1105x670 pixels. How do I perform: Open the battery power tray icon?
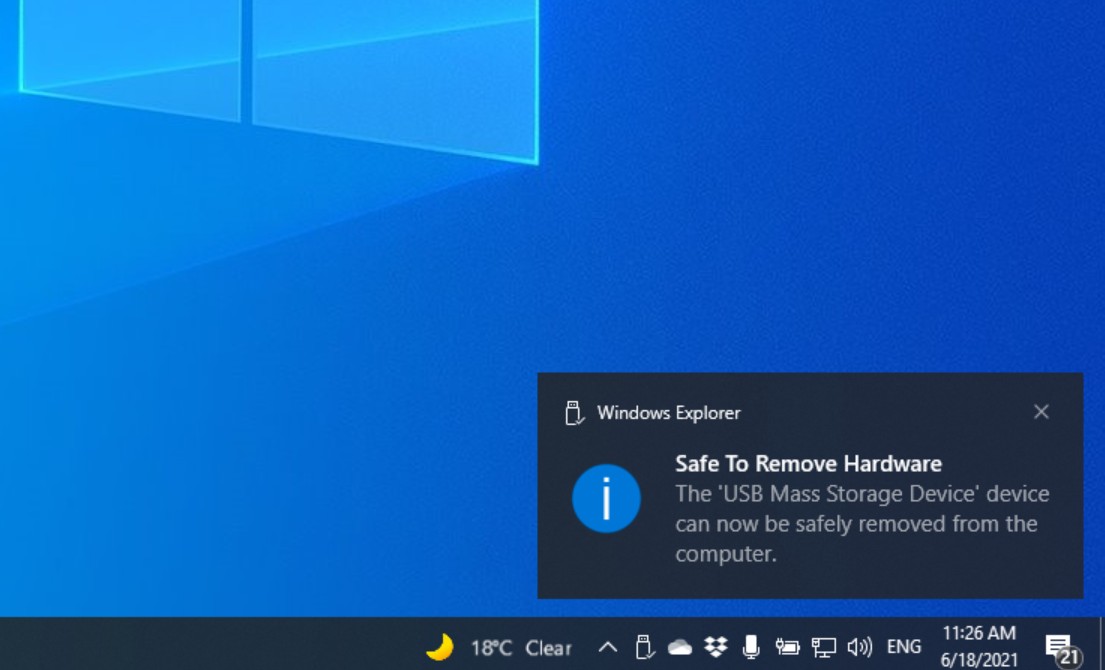[787, 647]
